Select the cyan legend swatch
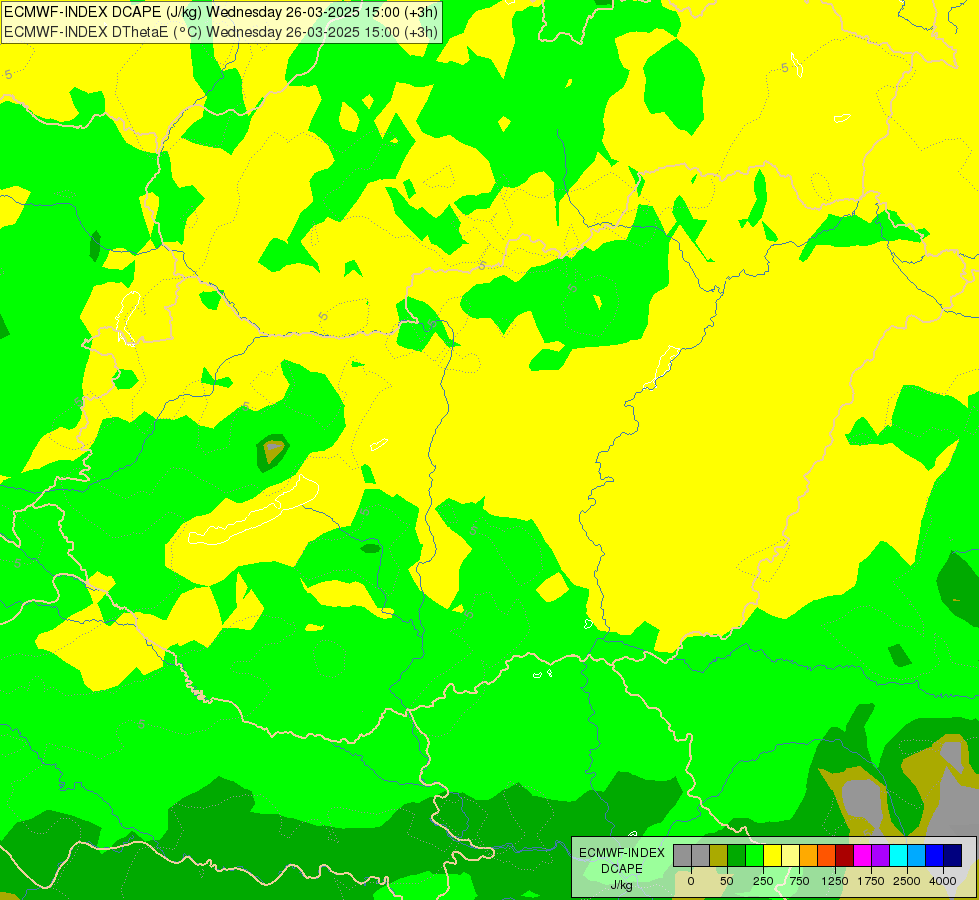Viewport: 979px width, 900px height. point(898,855)
